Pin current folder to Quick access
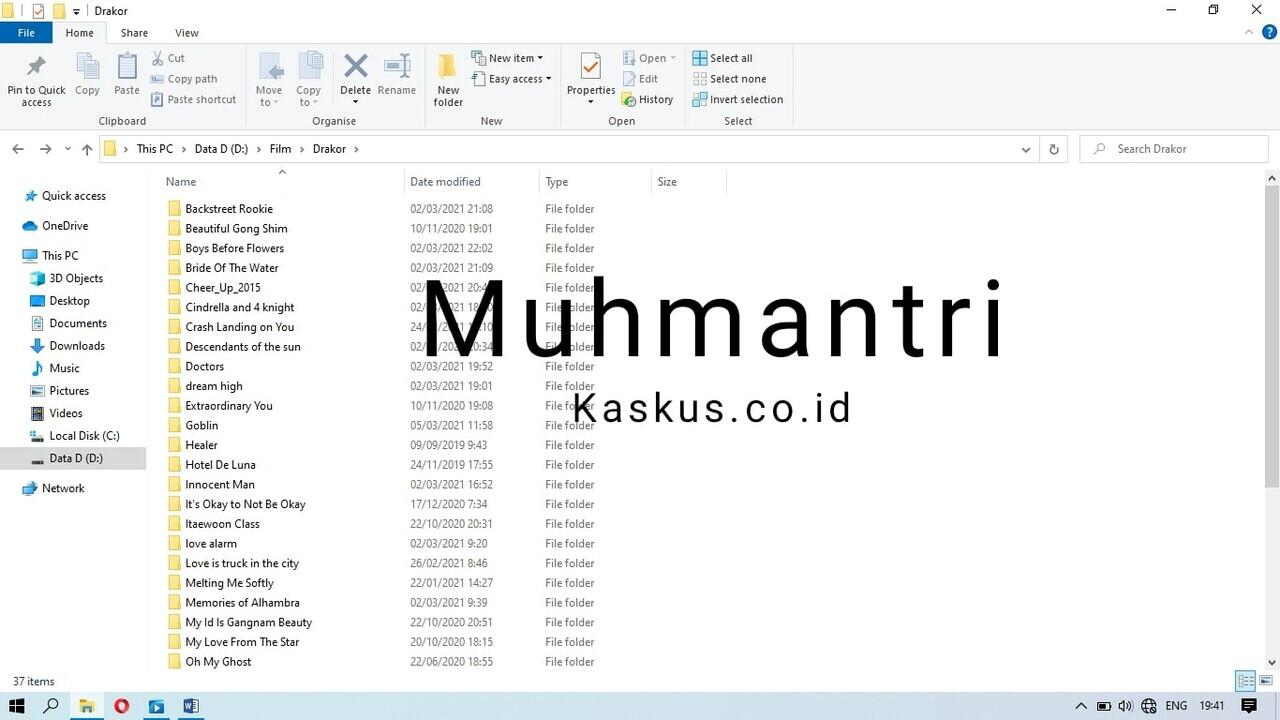 tap(36, 77)
